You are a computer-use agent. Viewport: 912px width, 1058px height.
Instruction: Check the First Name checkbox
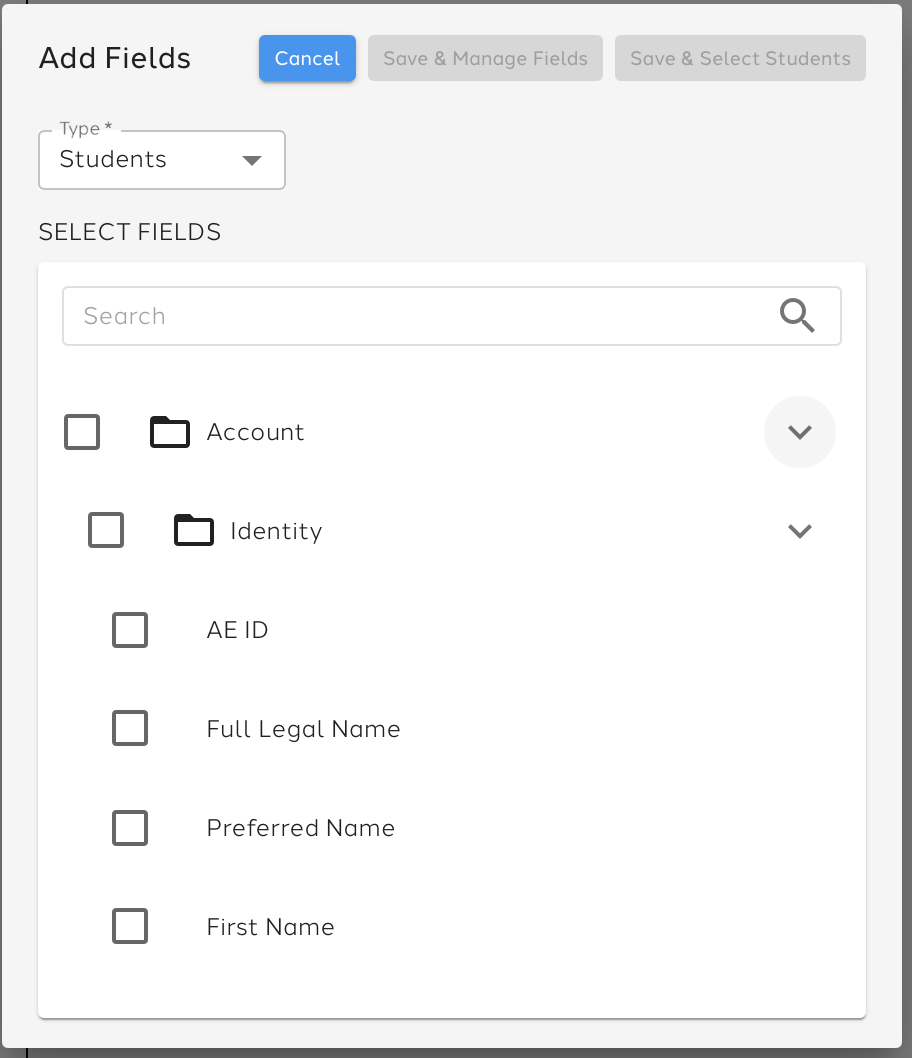pyautogui.click(x=130, y=927)
